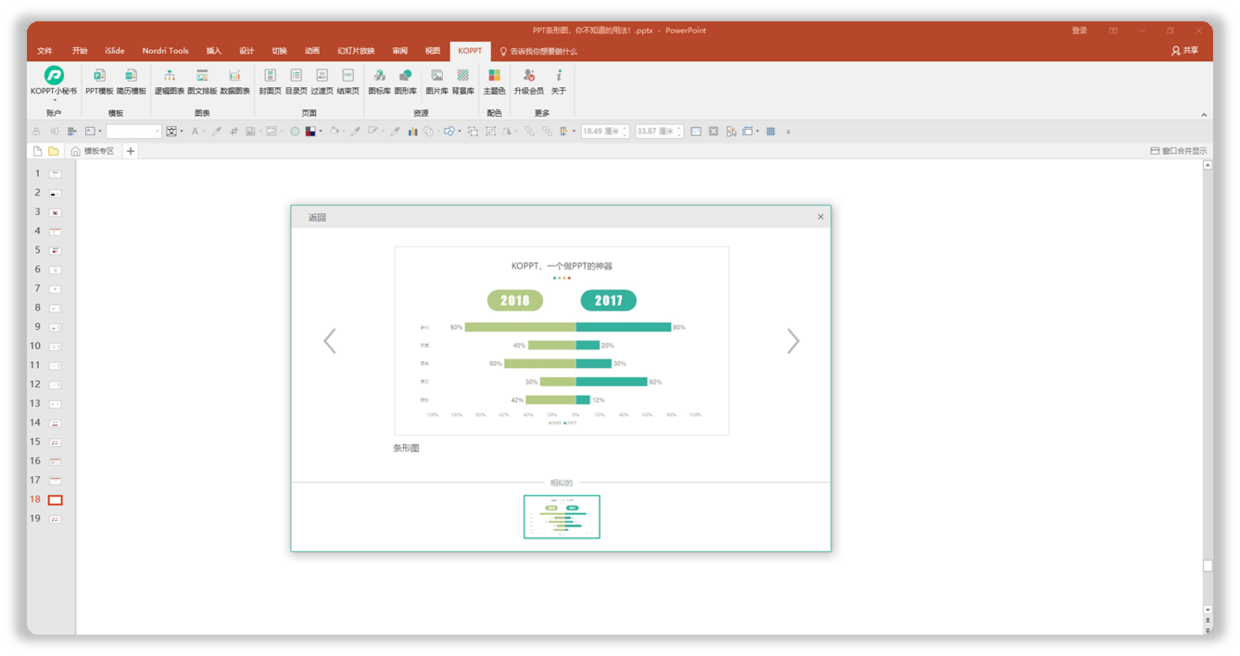
Task: Click 窗口合并显示 button
Action: (1179, 151)
